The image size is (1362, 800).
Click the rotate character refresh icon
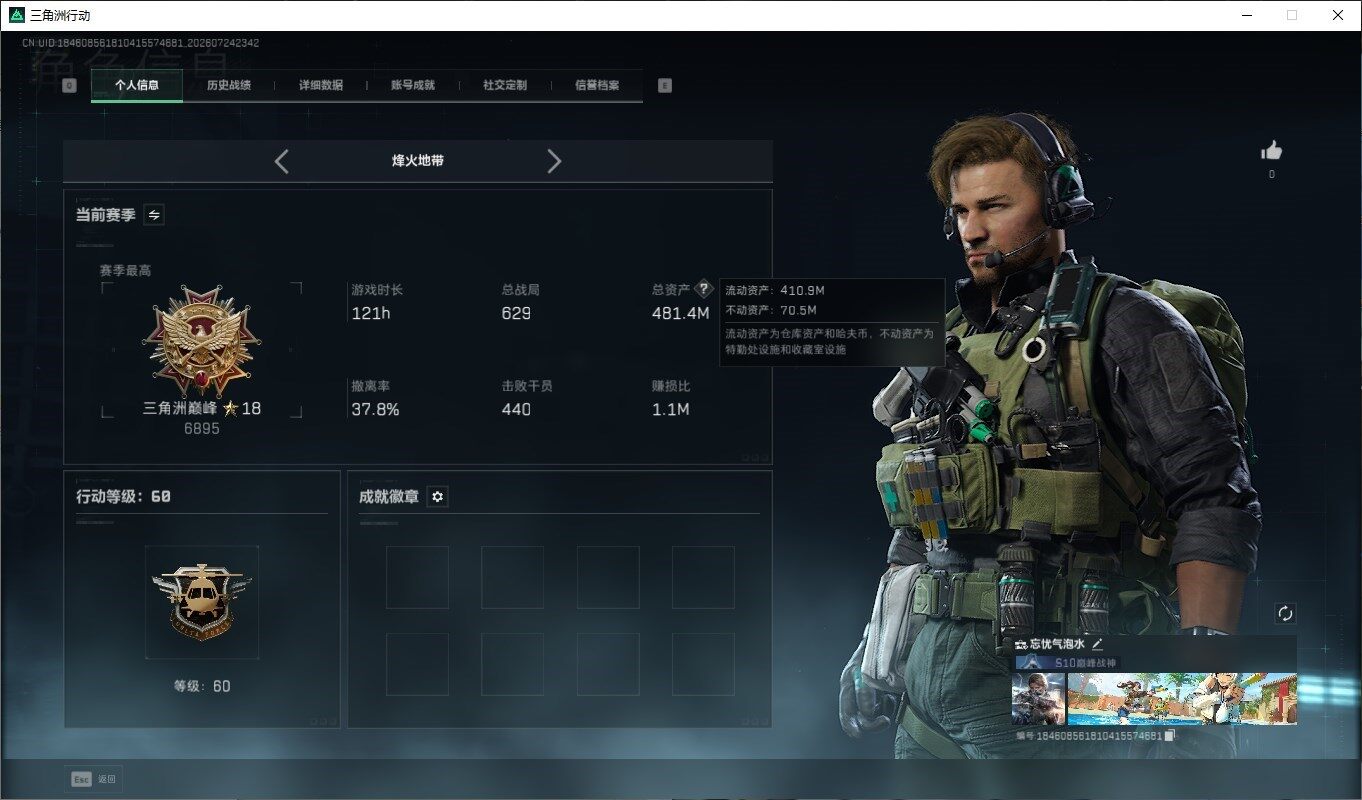1286,613
